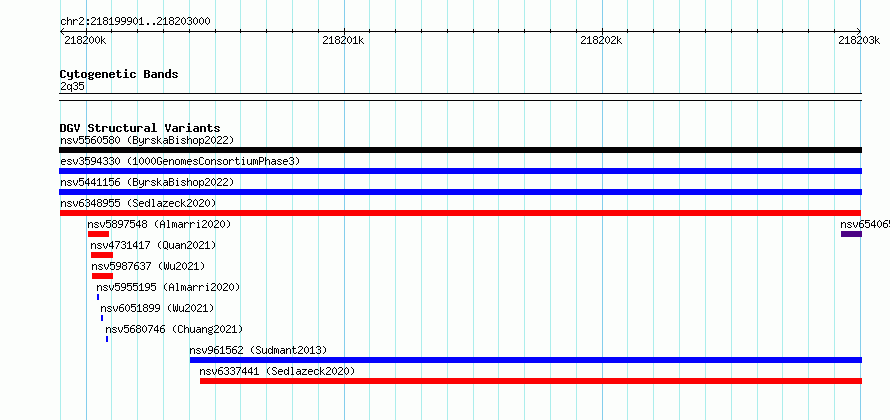Viewport: 890px width, 420px height.
Task: Click the purple variant bar at right edge
Action: (851, 234)
